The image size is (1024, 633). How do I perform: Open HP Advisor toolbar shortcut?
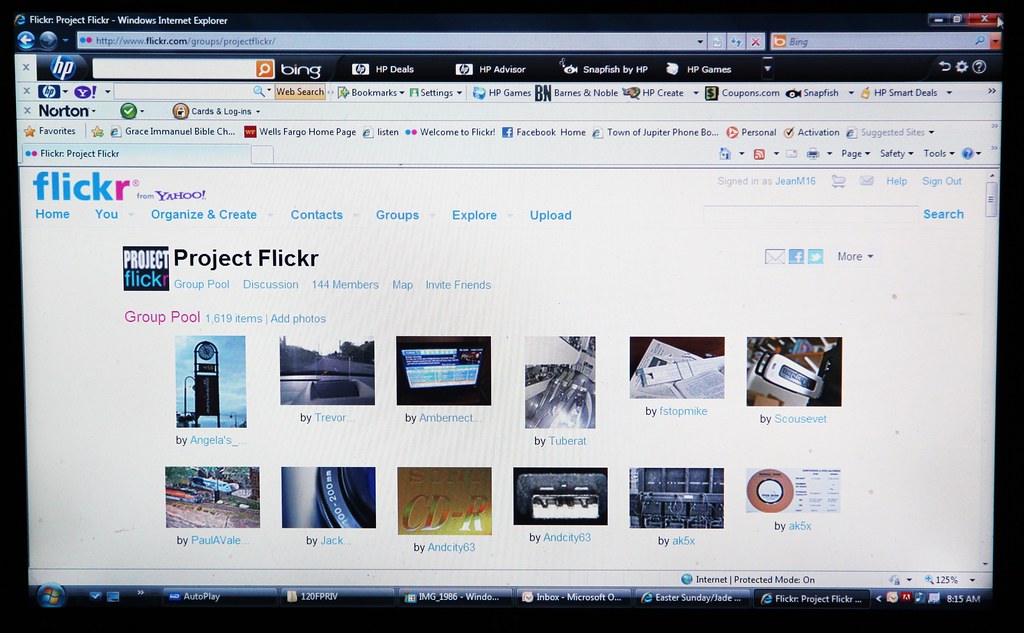click(x=490, y=69)
